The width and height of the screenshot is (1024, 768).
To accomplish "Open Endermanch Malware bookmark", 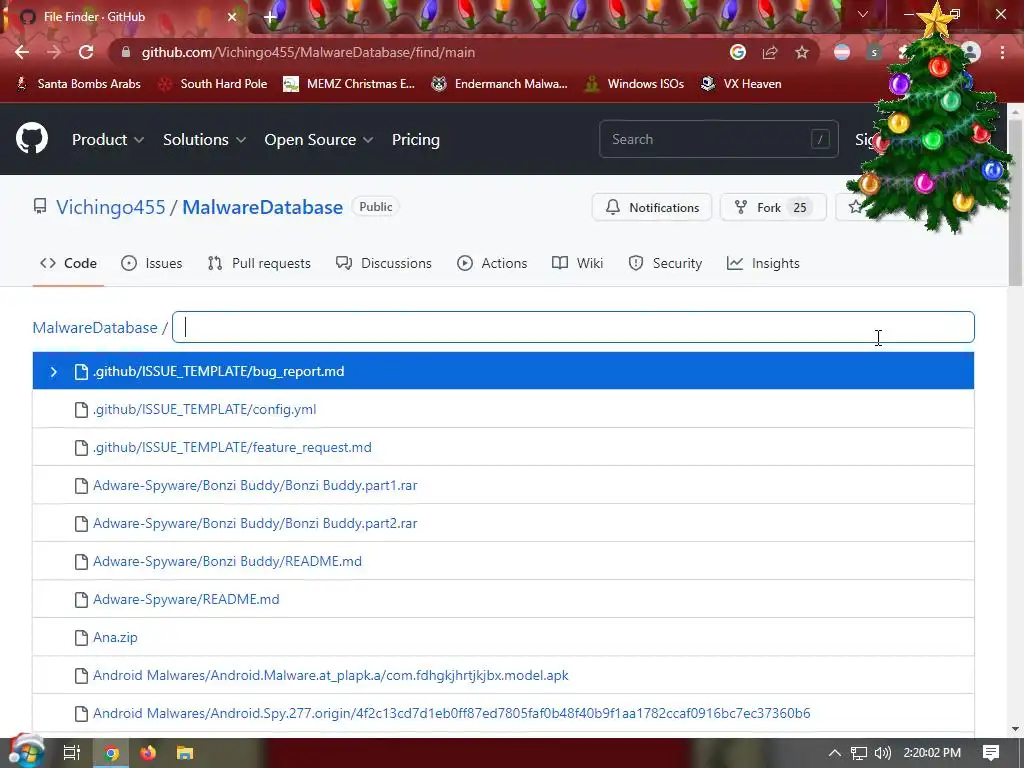I will pos(499,84).
